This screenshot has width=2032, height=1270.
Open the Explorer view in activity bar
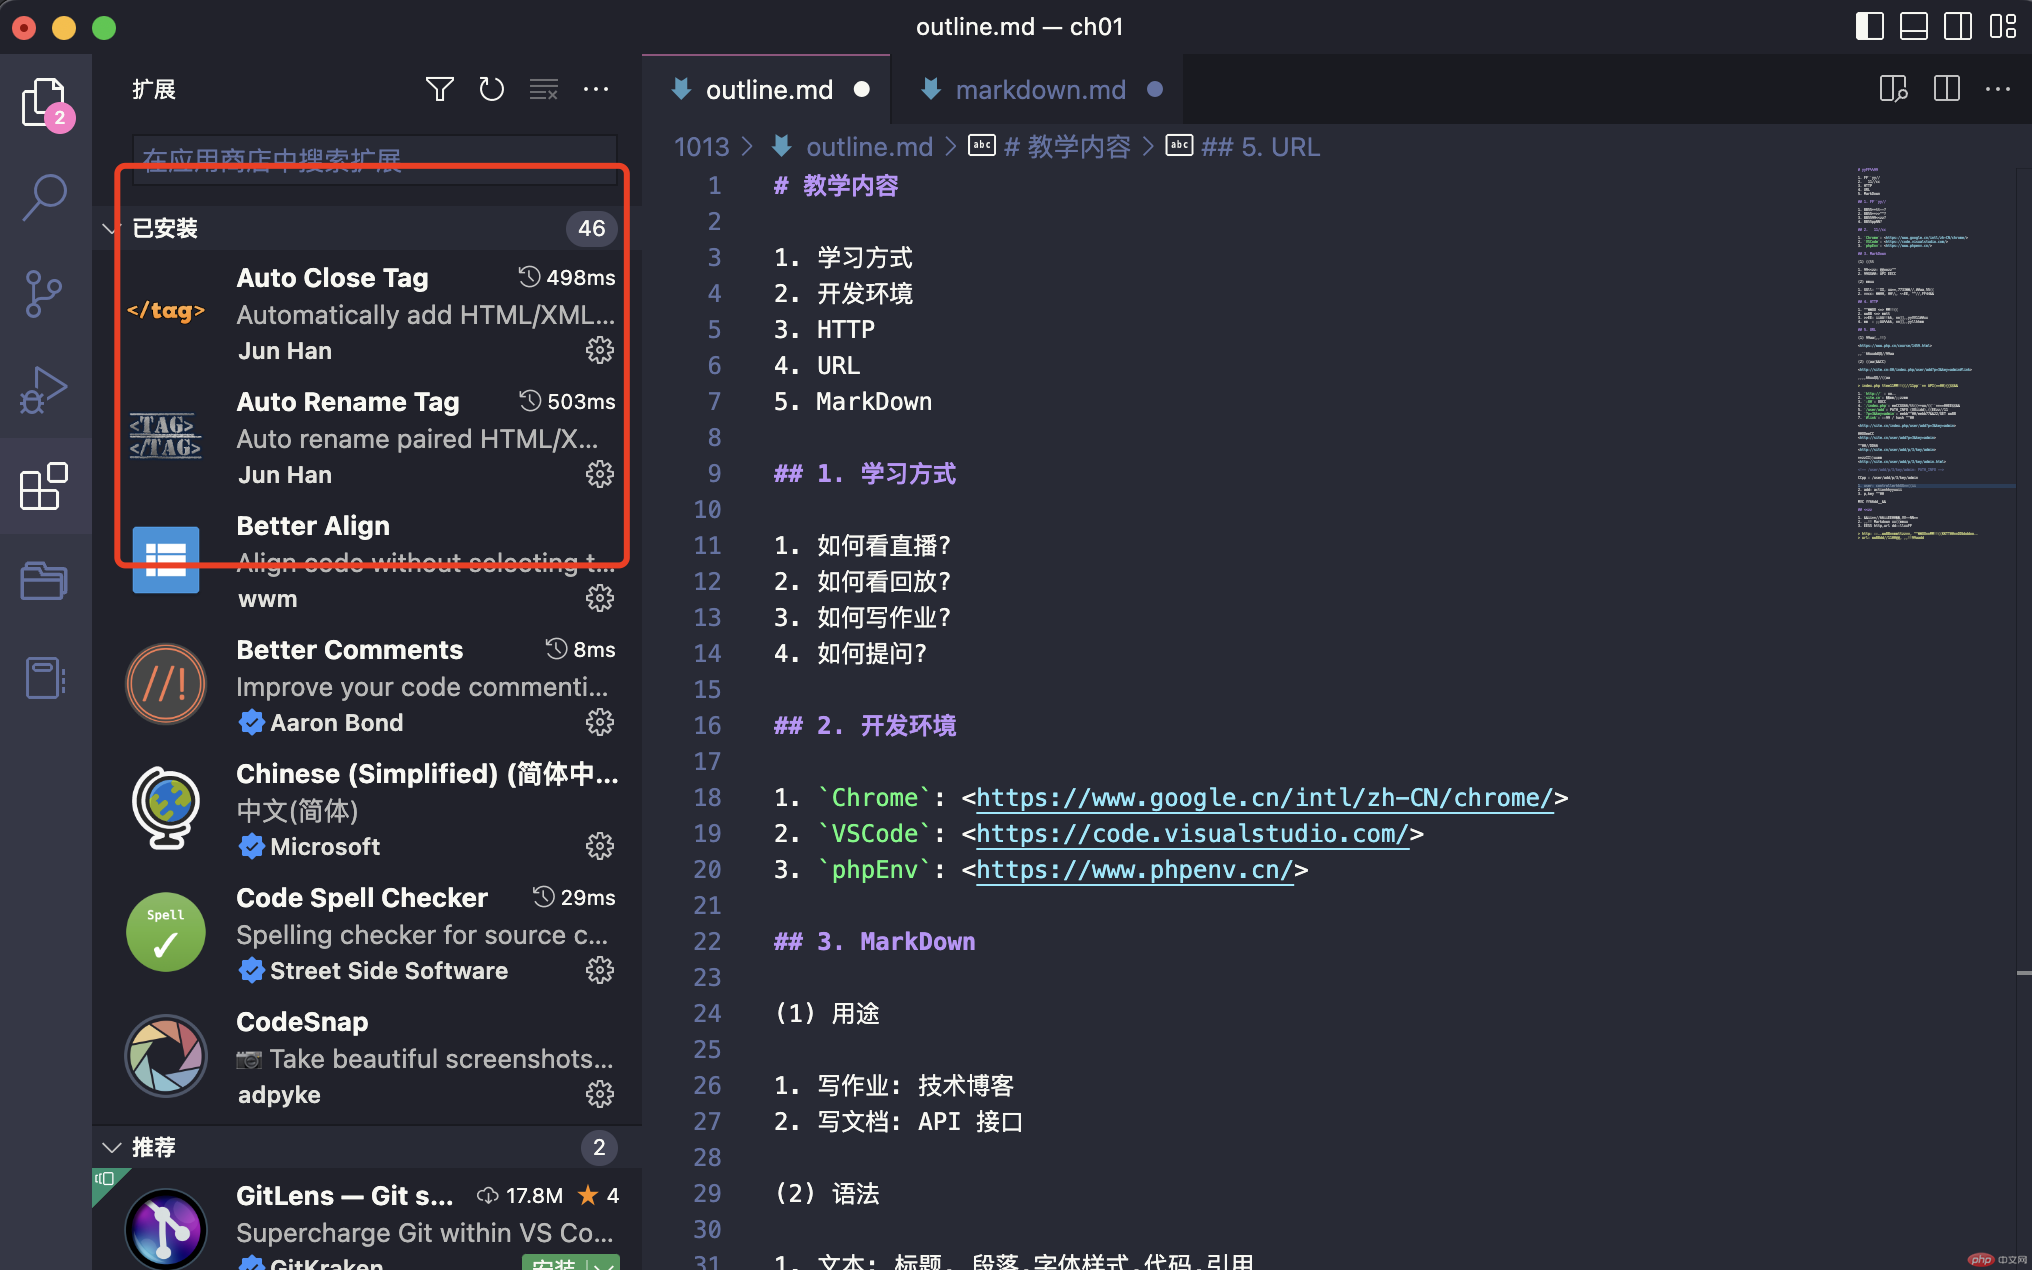45,102
